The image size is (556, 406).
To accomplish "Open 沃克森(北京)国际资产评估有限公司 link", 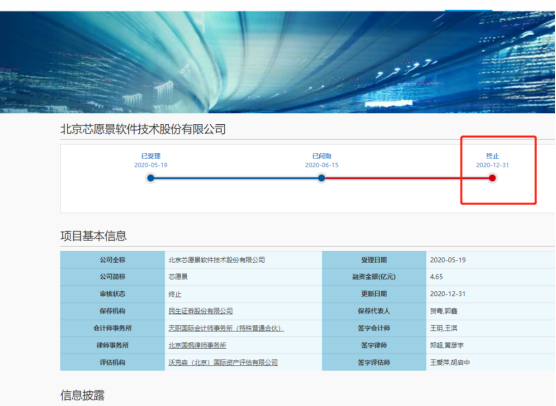I will 223,362.
